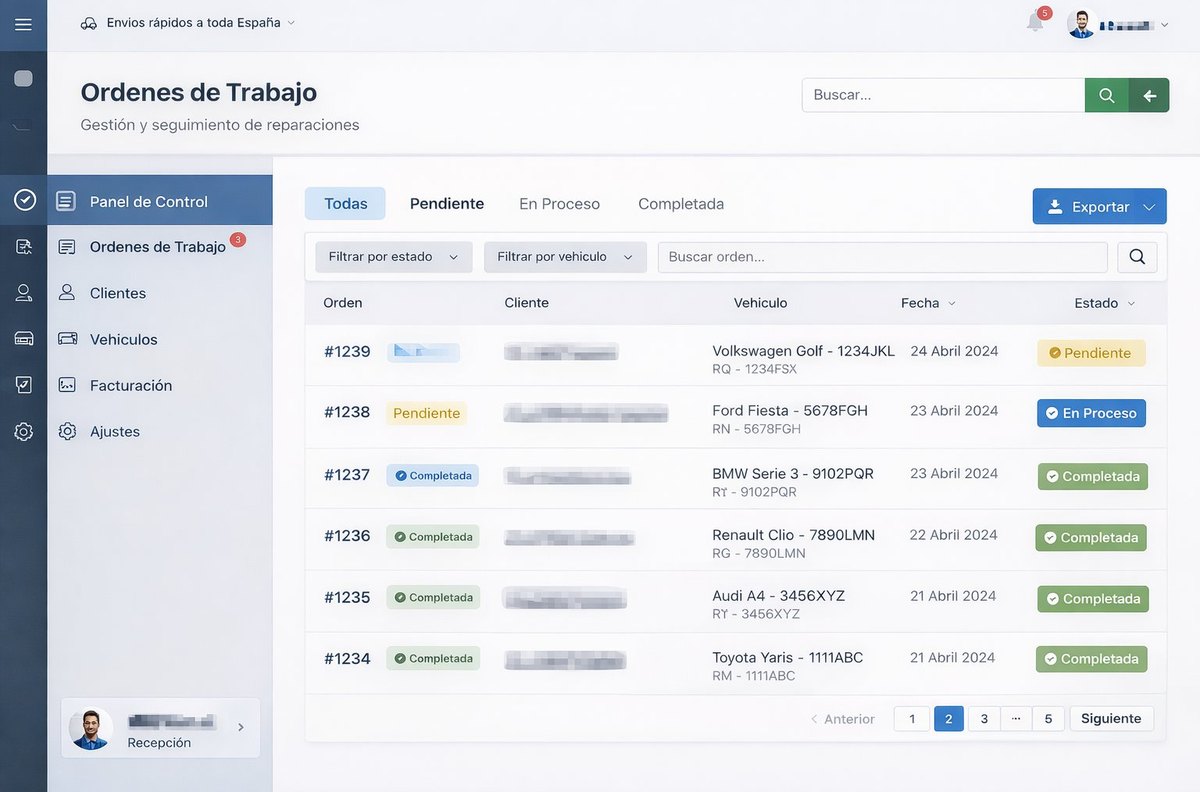This screenshot has width=1200, height=792.
Task: Open the Filtrar por vehiculo dropdown
Action: (x=564, y=256)
